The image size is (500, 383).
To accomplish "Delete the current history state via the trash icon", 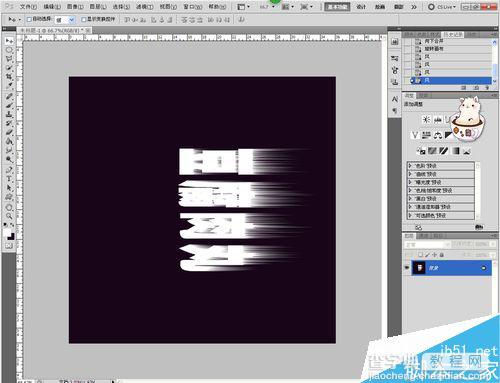I will tap(487, 88).
